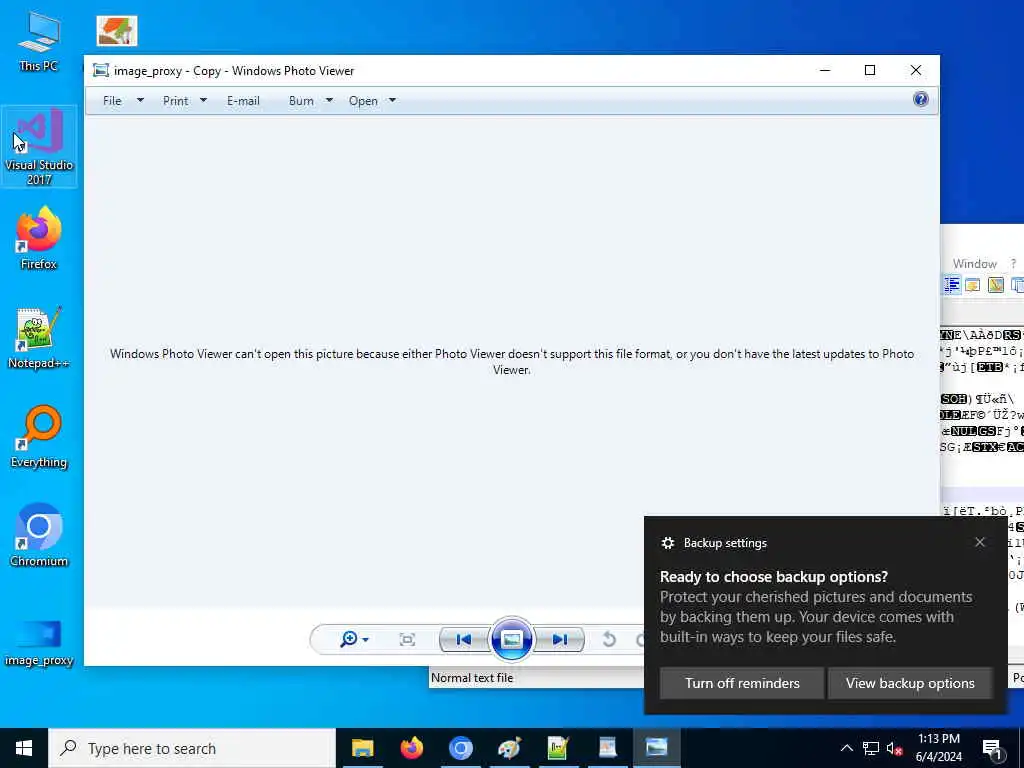Go to the previous picture

point(464,639)
